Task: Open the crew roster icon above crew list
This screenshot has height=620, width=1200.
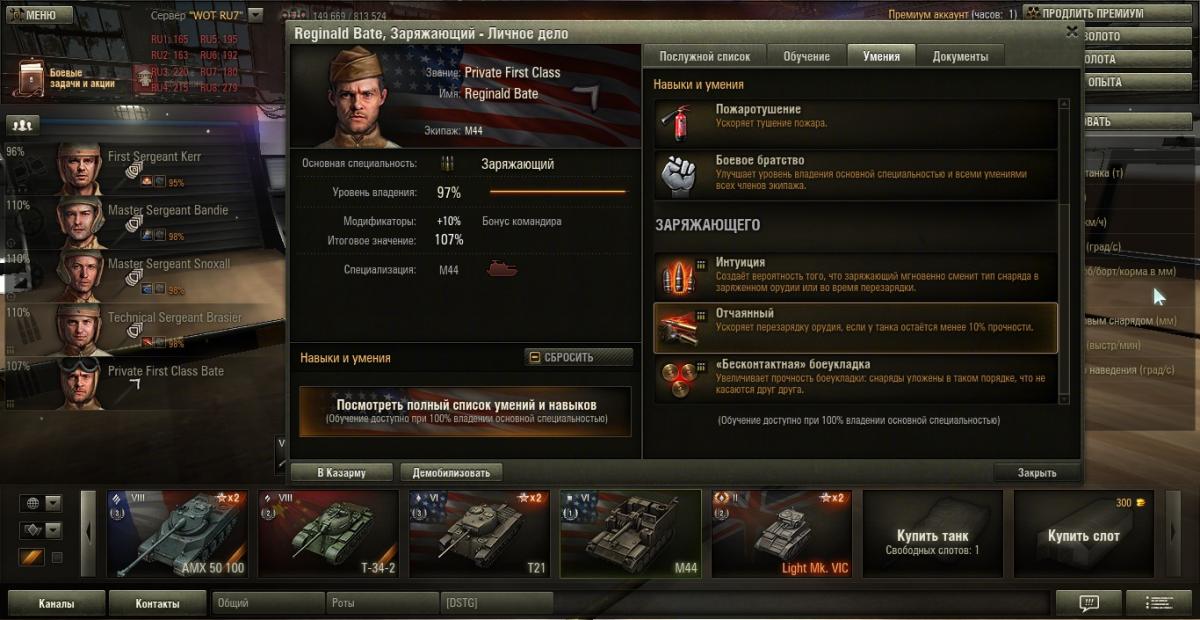Action: [22, 125]
